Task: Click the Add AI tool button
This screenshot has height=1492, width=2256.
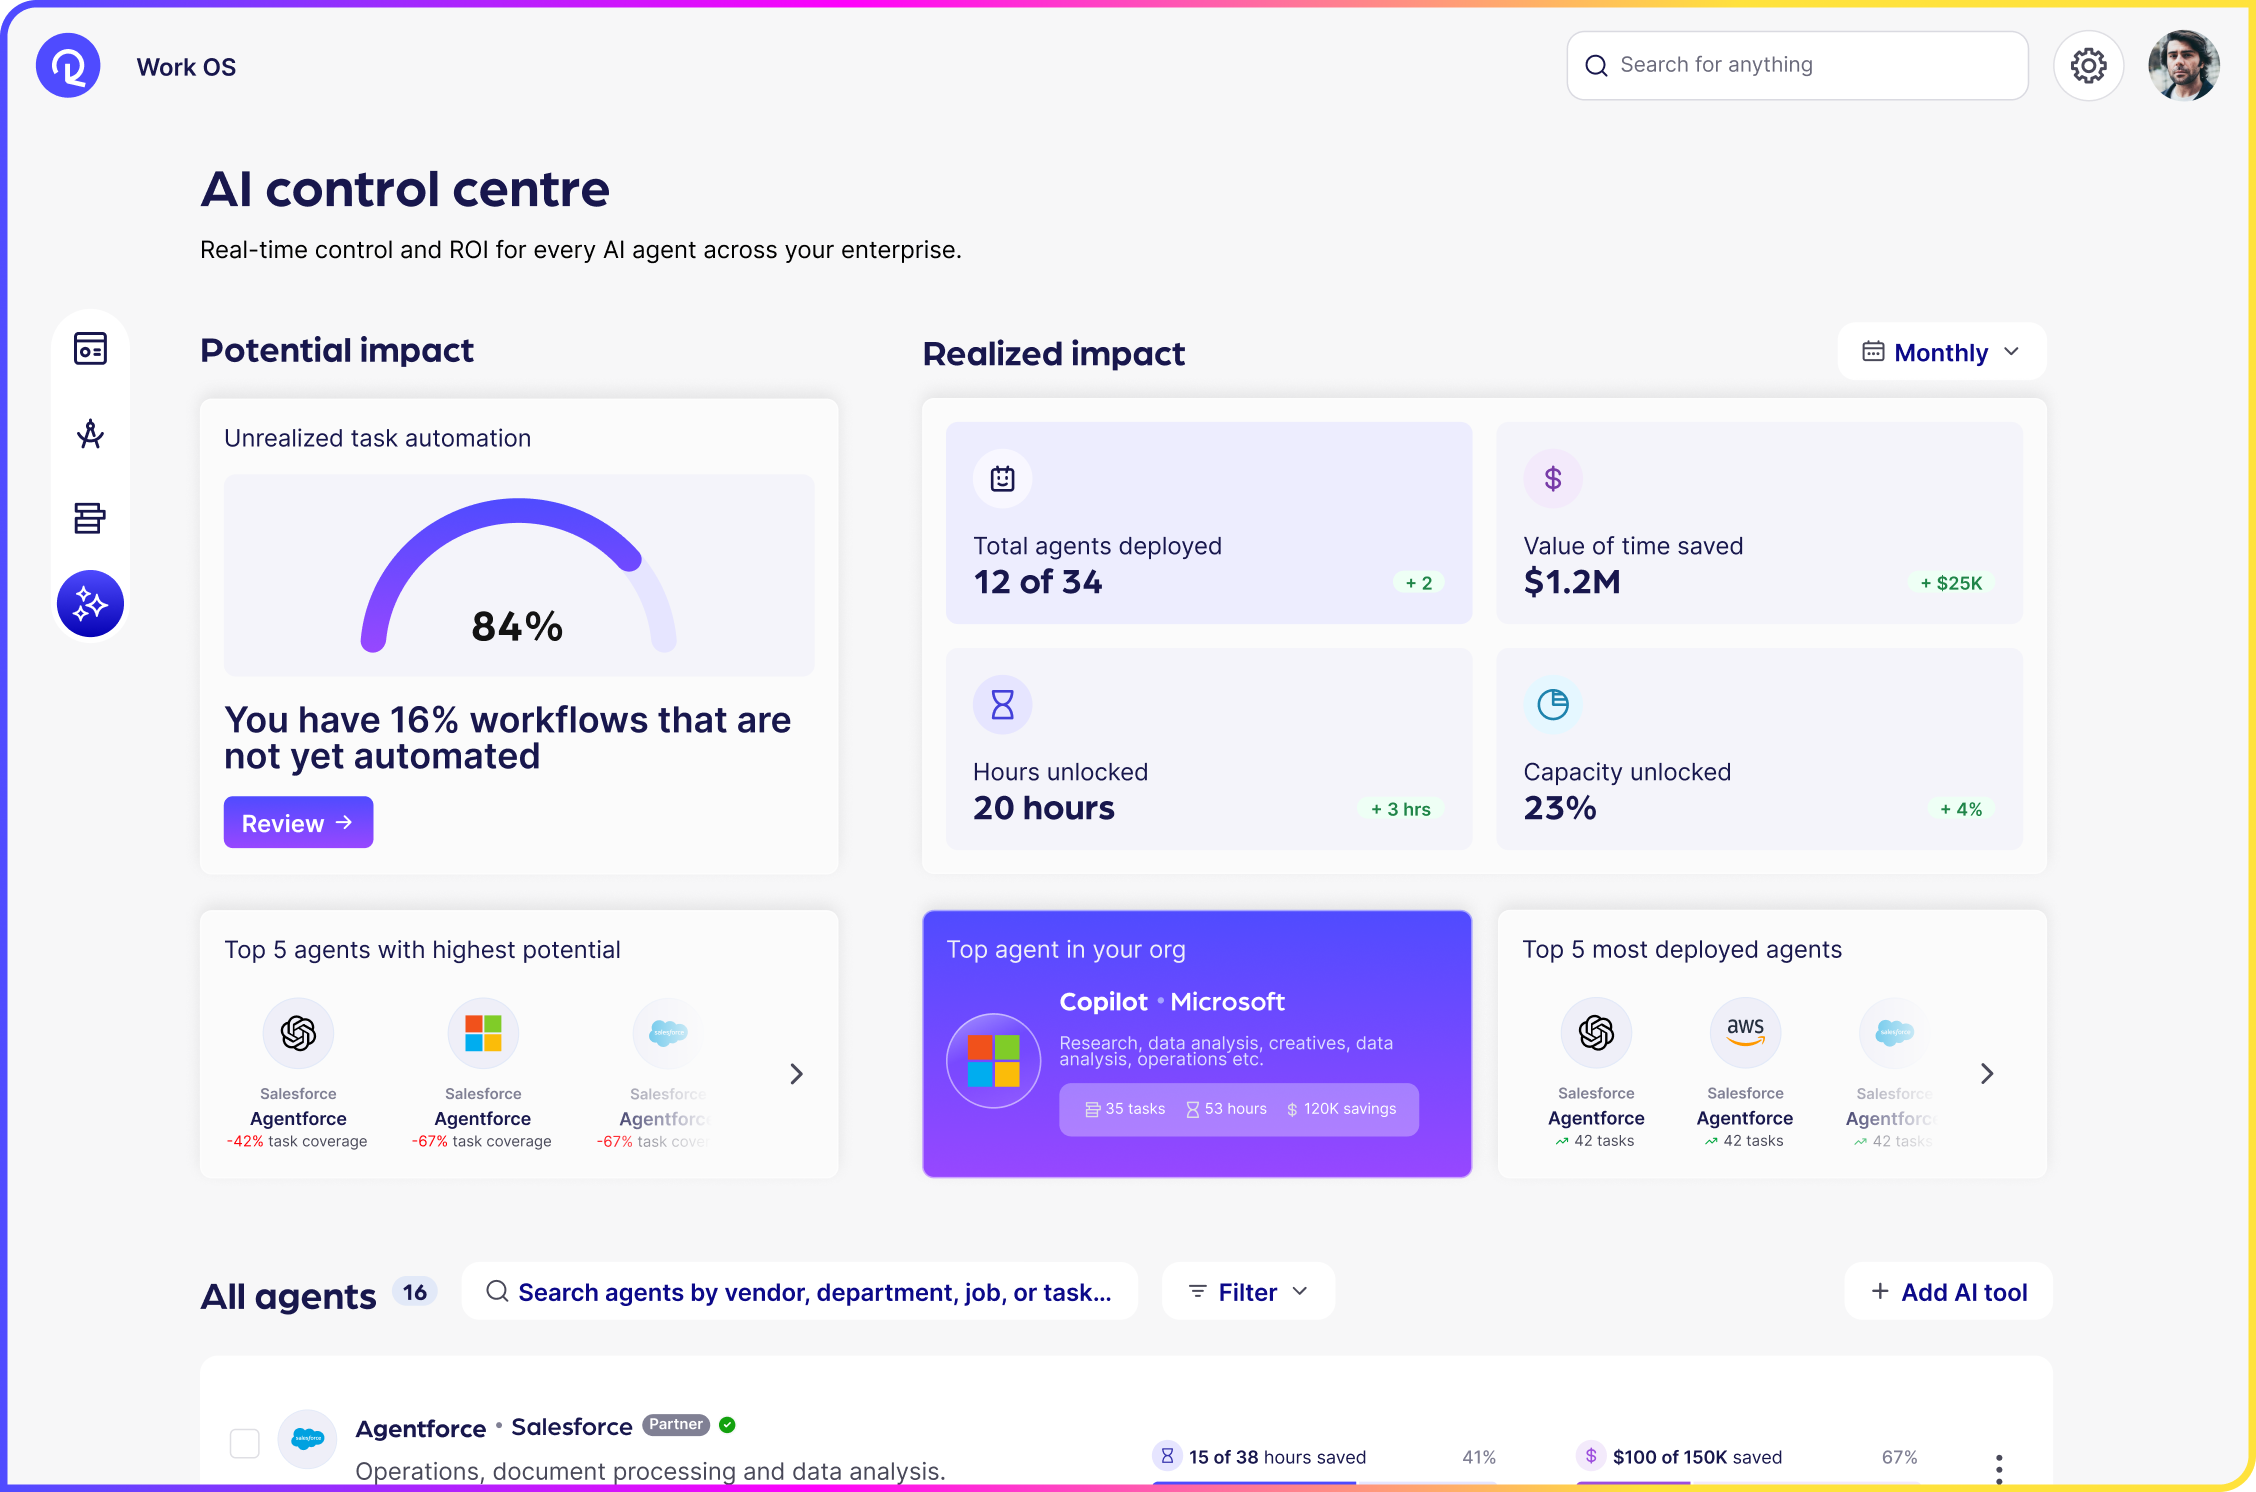Action: pyautogui.click(x=1948, y=1292)
